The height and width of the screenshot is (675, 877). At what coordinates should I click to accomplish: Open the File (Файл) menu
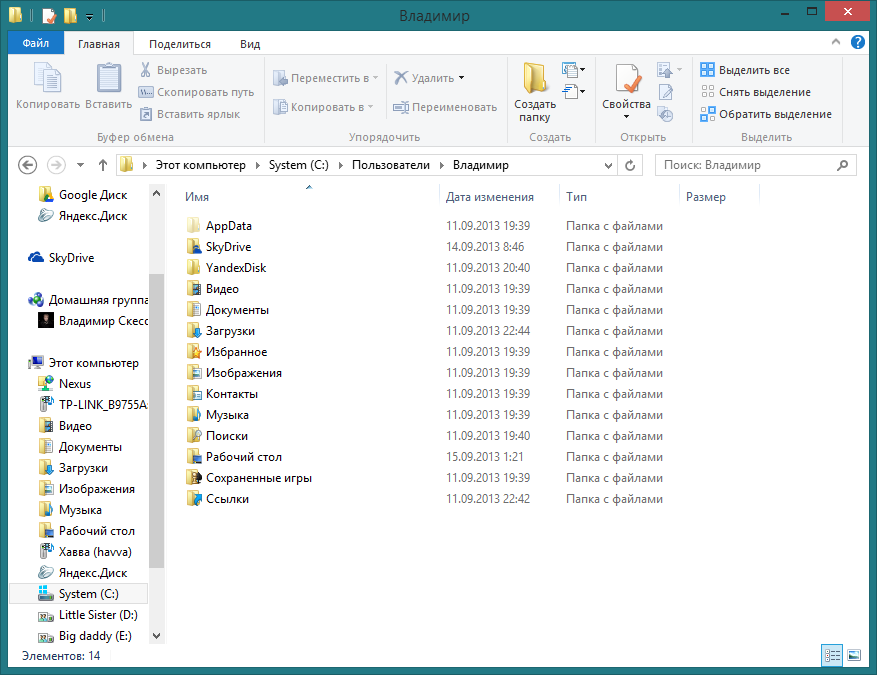[x=36, y=44]
